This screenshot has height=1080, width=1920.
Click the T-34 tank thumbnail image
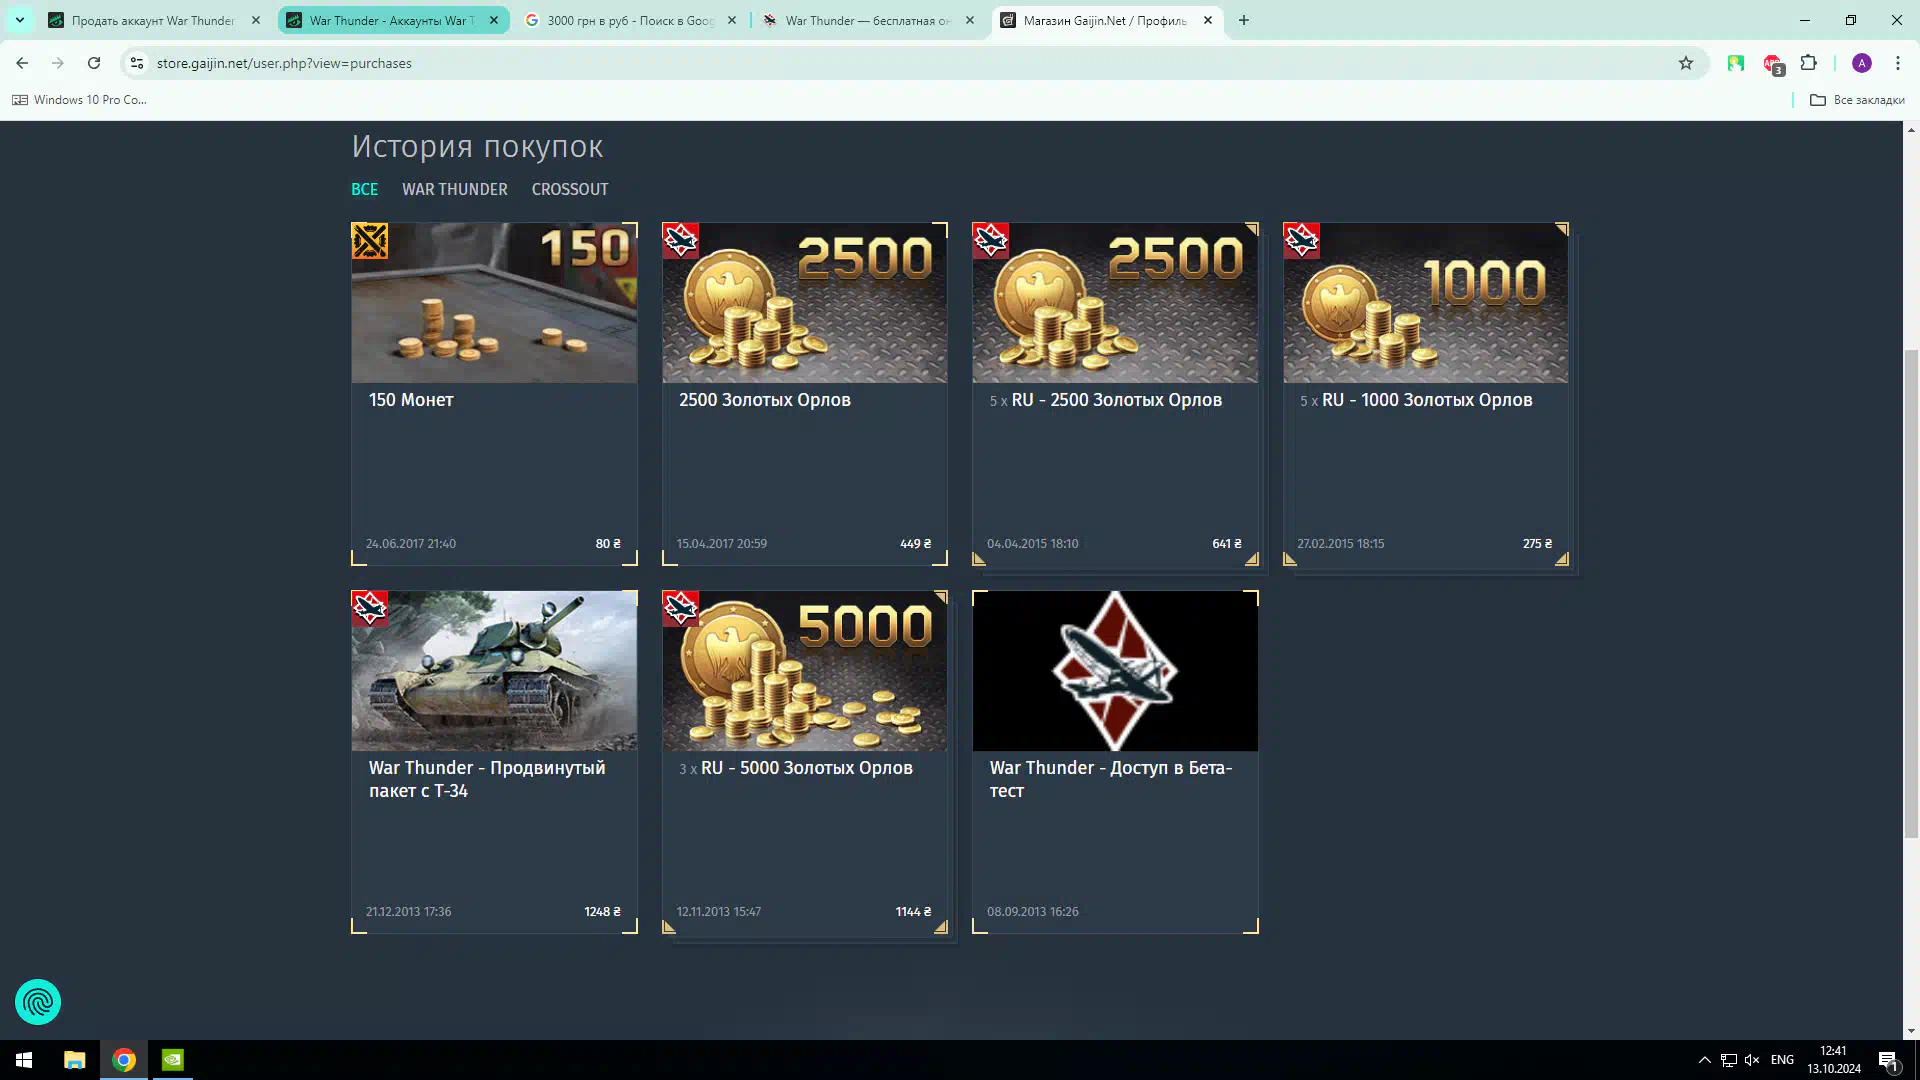pyautogui.click(x=494, y=671)
